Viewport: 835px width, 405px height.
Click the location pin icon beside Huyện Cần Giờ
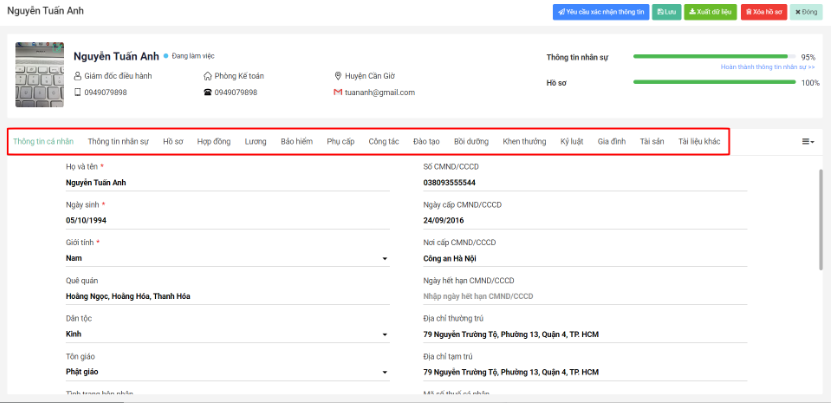click(x=338, y=76)
